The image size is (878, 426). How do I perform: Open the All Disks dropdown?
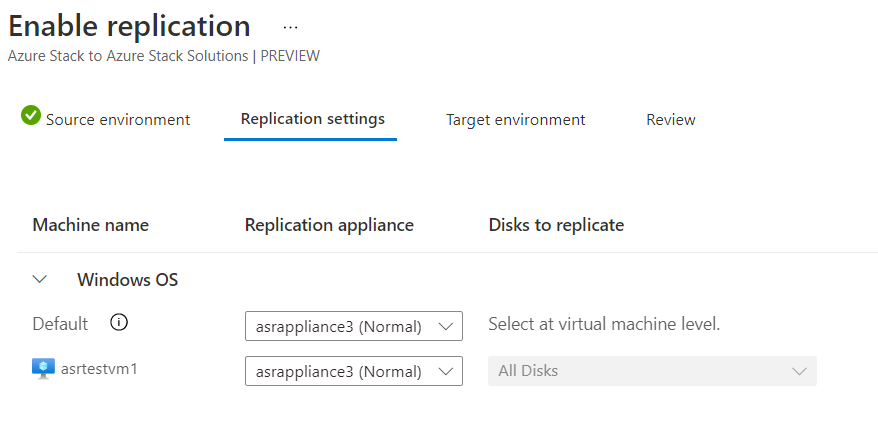coord(652,371)
